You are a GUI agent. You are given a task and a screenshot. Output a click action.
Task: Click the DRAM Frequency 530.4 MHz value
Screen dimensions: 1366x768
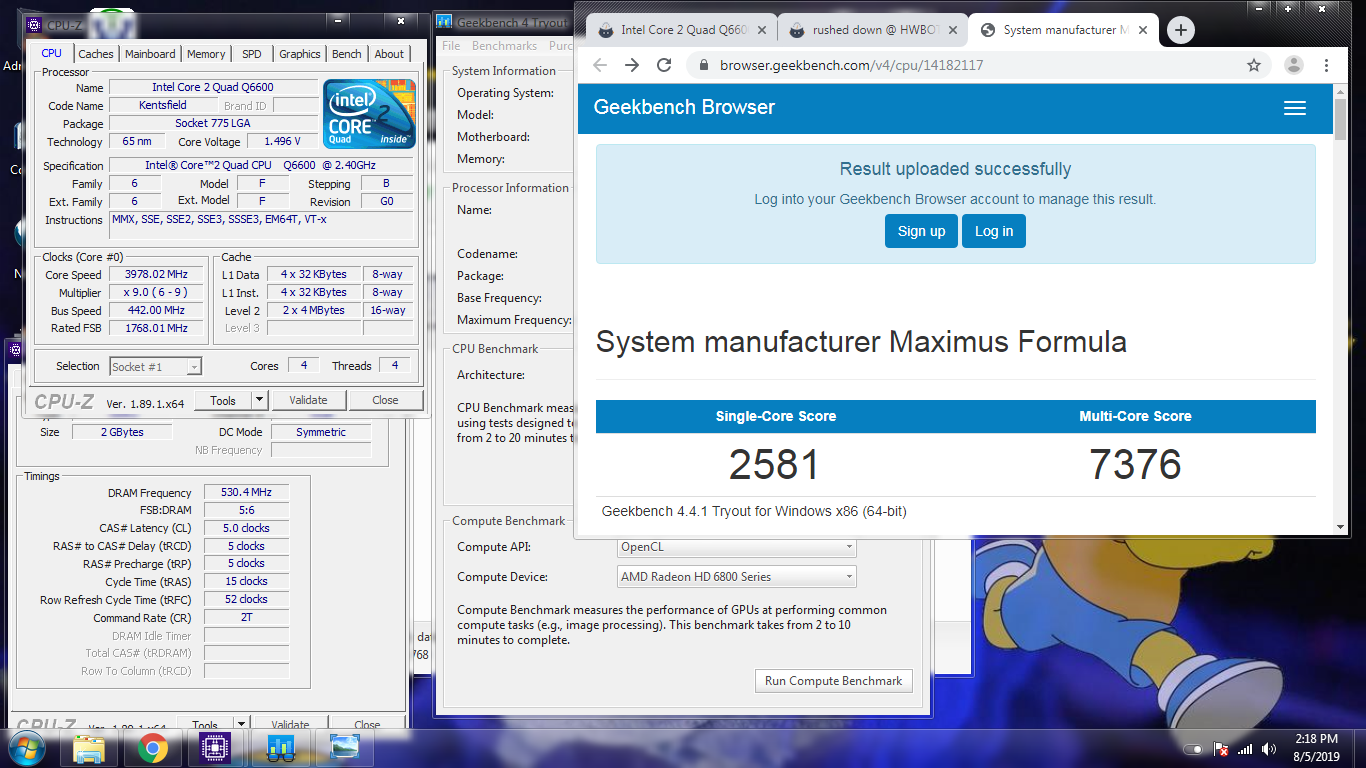point(247,493)
